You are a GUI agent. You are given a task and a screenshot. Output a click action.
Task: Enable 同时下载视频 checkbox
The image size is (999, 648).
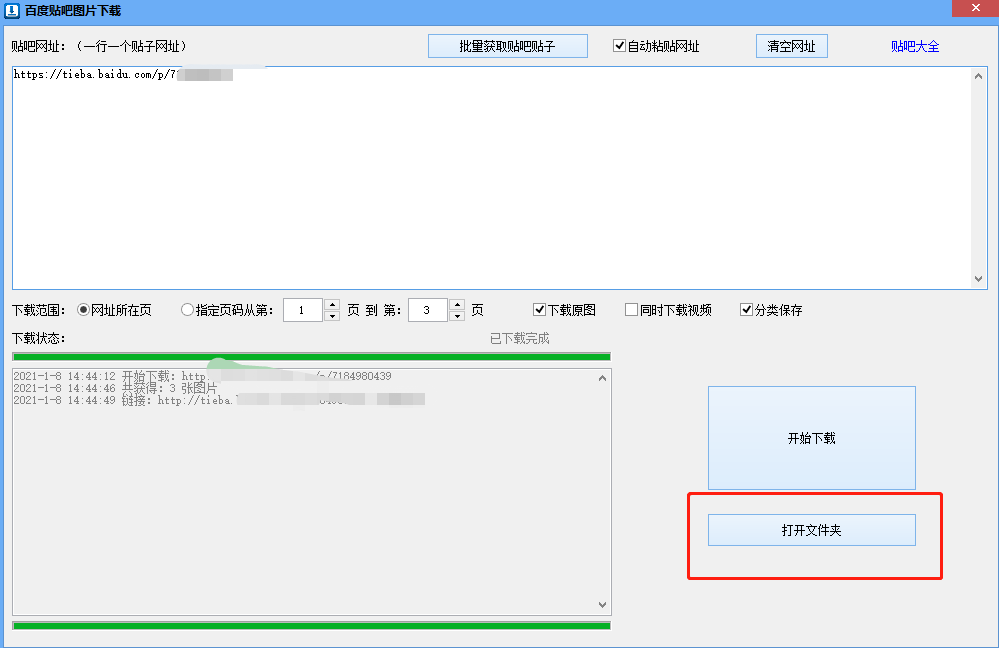tap(632, 310)
